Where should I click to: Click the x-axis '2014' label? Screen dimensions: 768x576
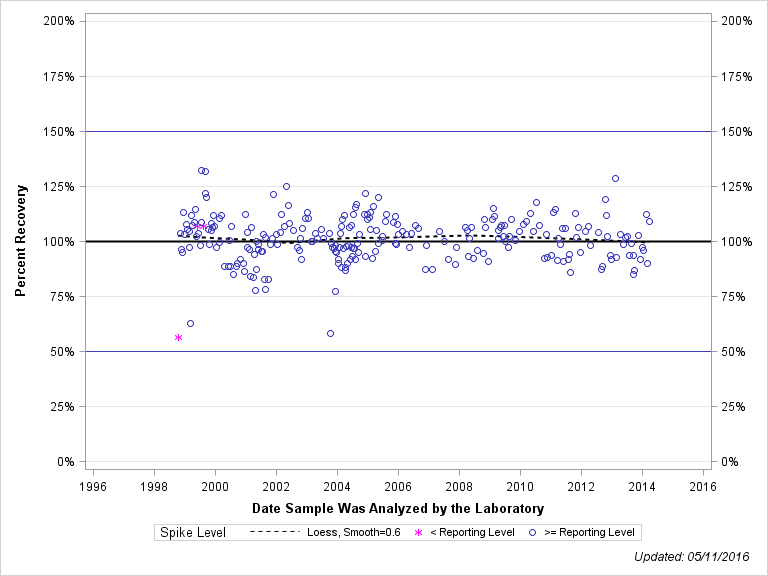(642, 486)
